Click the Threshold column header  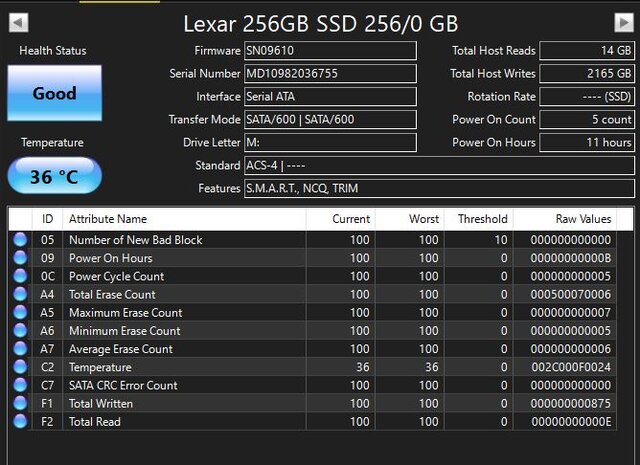tap(482, 219)
